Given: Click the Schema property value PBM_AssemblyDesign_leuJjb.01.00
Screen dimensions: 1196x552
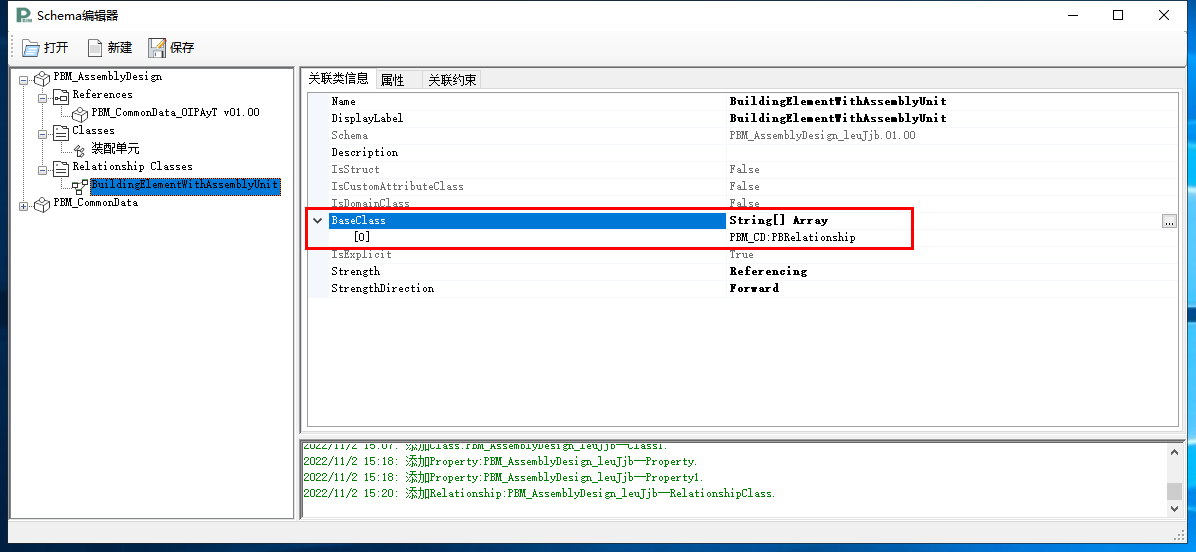Looking at the screenshot, I should [822, 135].
